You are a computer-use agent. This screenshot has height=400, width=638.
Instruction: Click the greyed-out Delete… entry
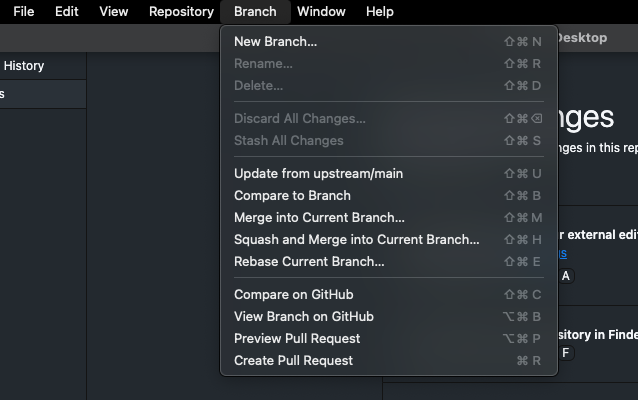[x=259, y=85]
